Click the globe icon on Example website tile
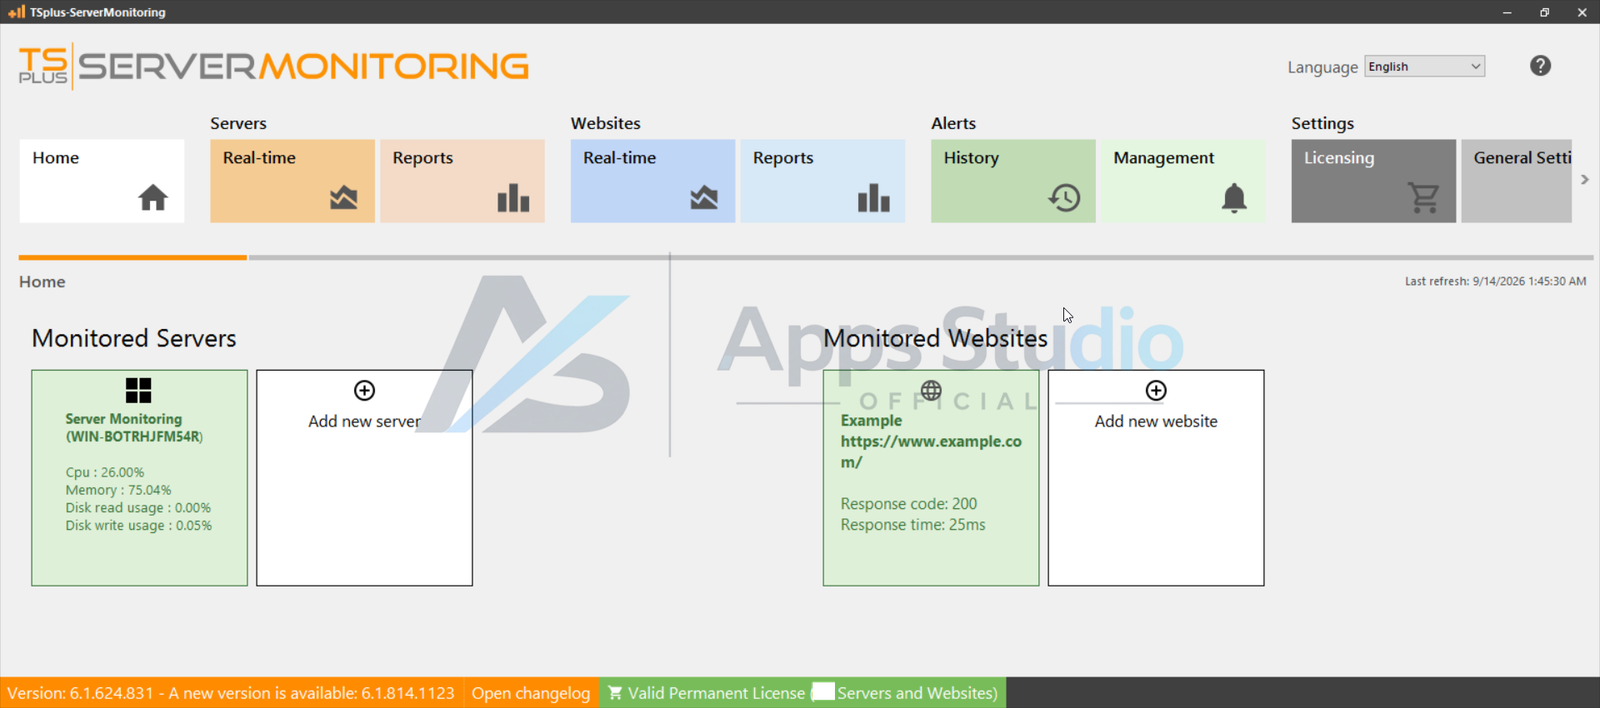Screen dimensions: 1600x708 [x=931, y=390]
